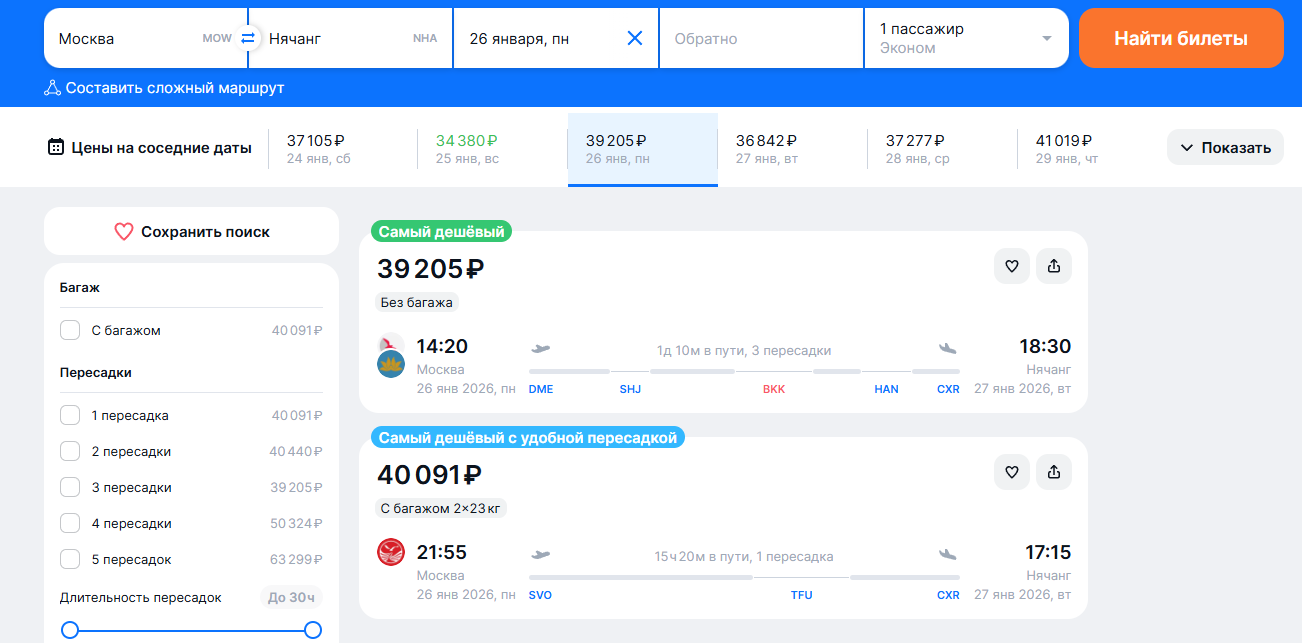Tick the 3 пересадки filter
1302x643 pixels.
[70, 487]
